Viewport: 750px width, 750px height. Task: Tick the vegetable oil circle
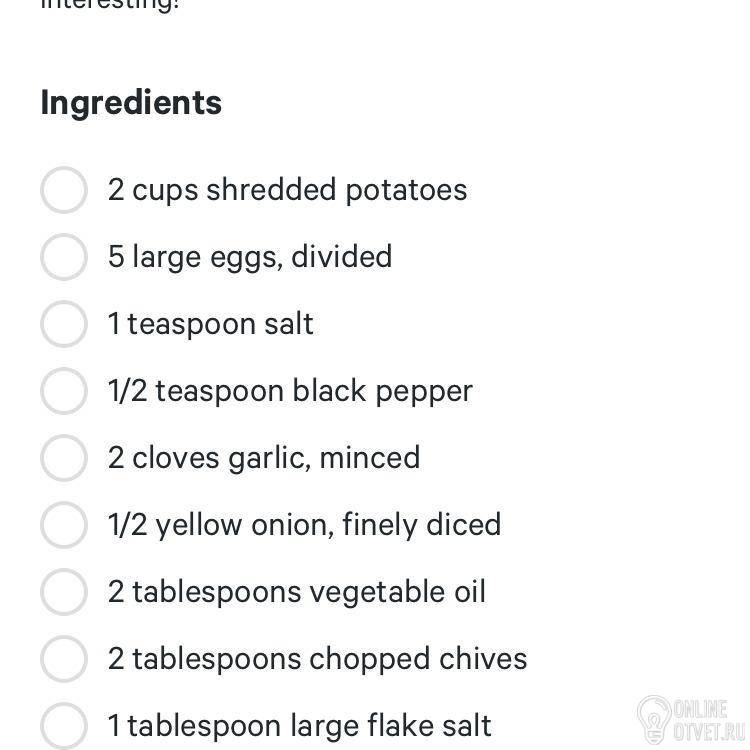(x=64, y=592)
